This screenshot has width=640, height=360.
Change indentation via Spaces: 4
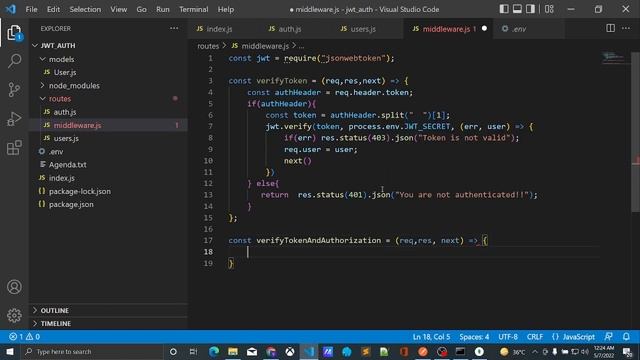[474, 337]
